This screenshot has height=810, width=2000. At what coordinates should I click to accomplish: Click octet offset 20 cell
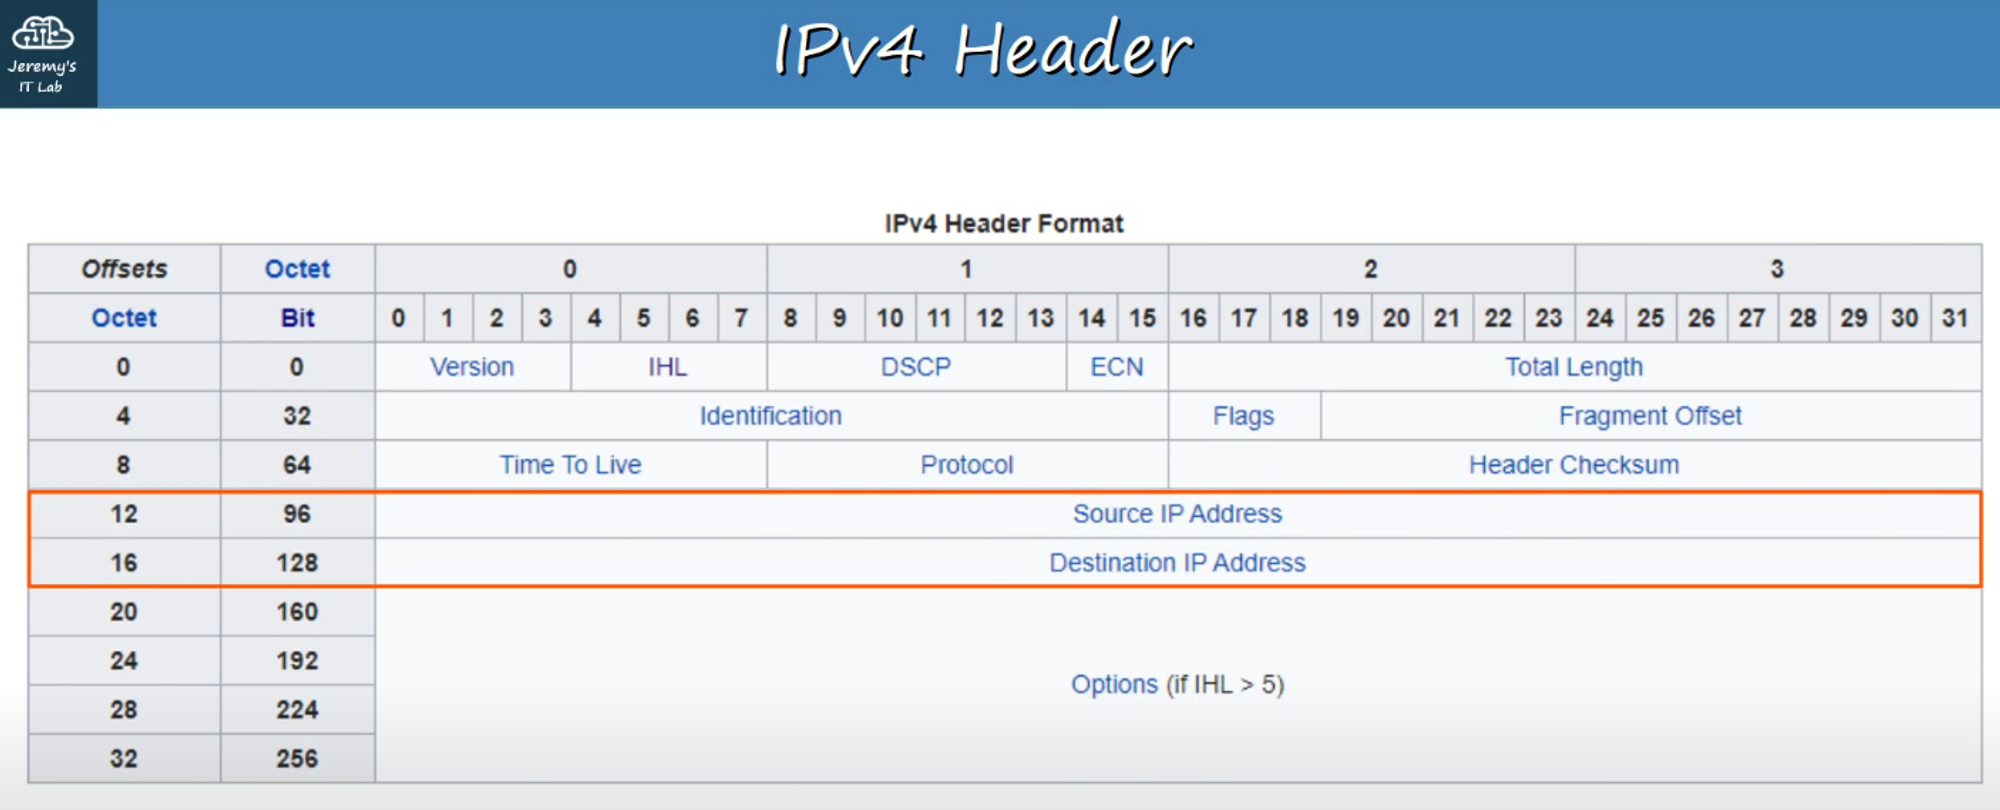pos(124,612)
